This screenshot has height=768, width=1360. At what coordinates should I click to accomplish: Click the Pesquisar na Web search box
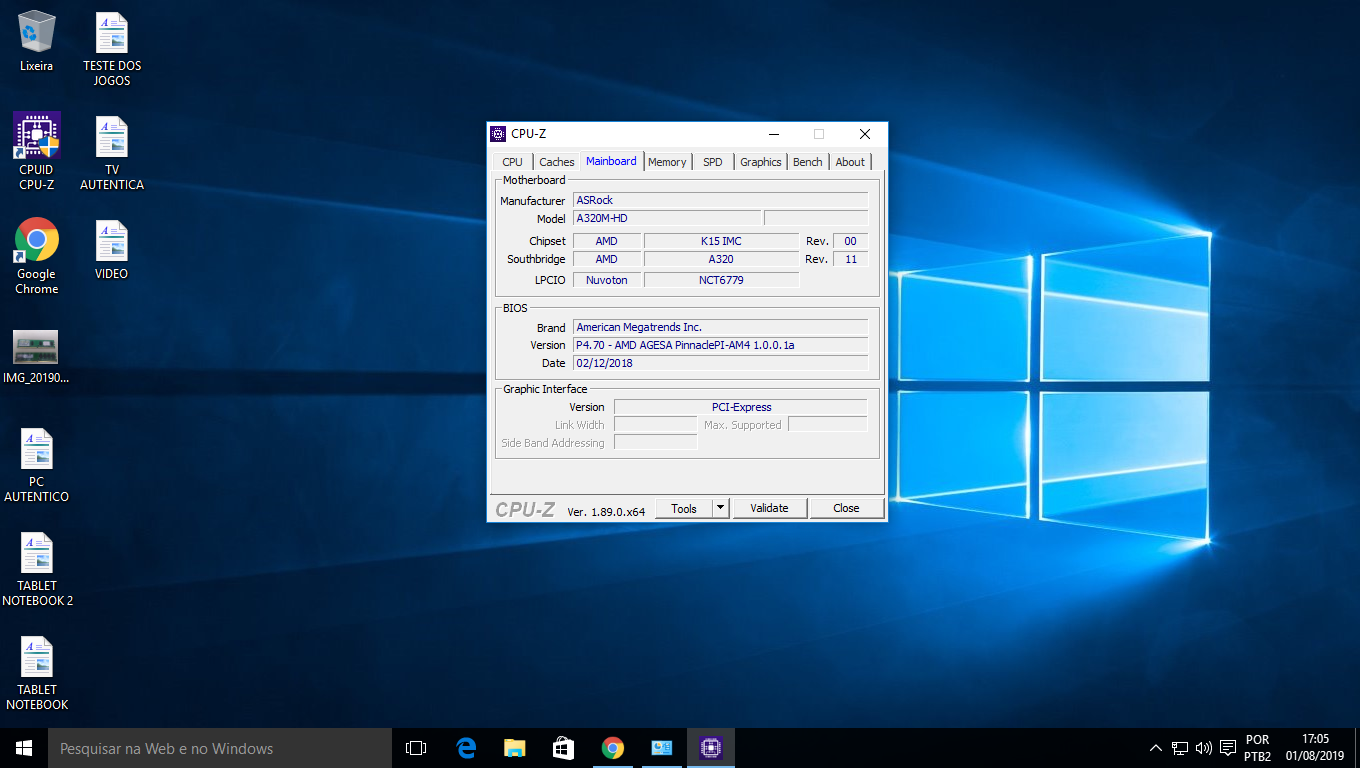pyautogui.click(x=220, y=748)
